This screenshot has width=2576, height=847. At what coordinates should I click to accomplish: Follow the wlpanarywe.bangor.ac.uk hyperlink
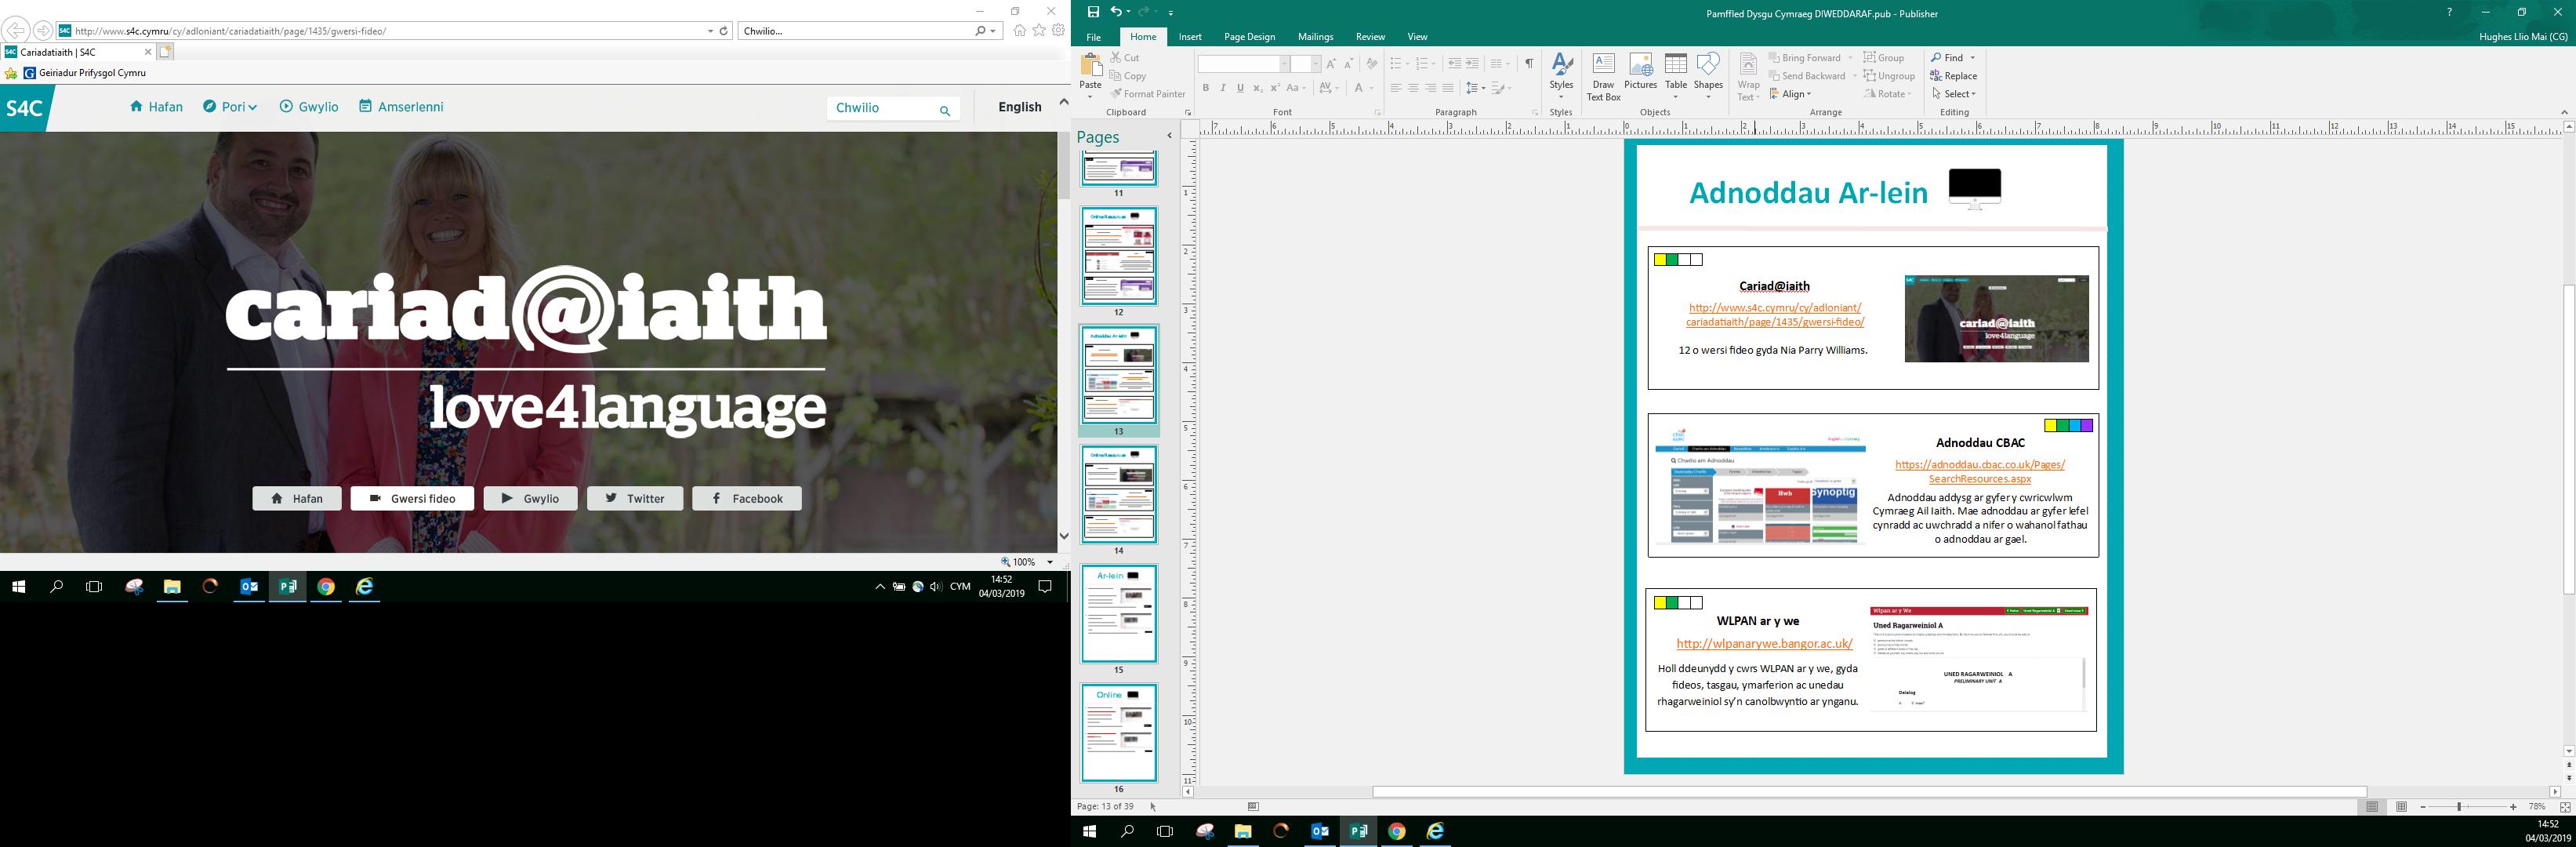pos(1764,644)
